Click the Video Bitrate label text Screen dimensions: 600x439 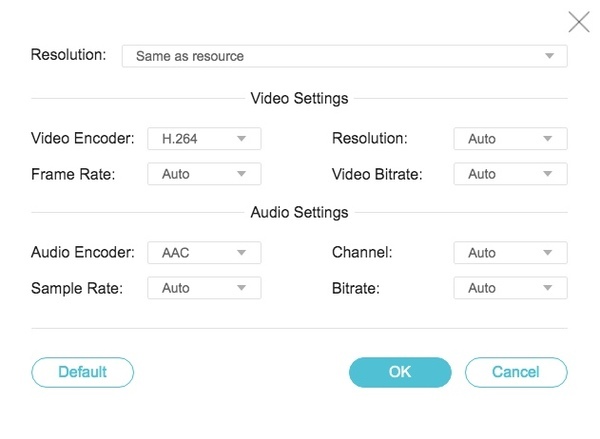click(x=377, y=174)
